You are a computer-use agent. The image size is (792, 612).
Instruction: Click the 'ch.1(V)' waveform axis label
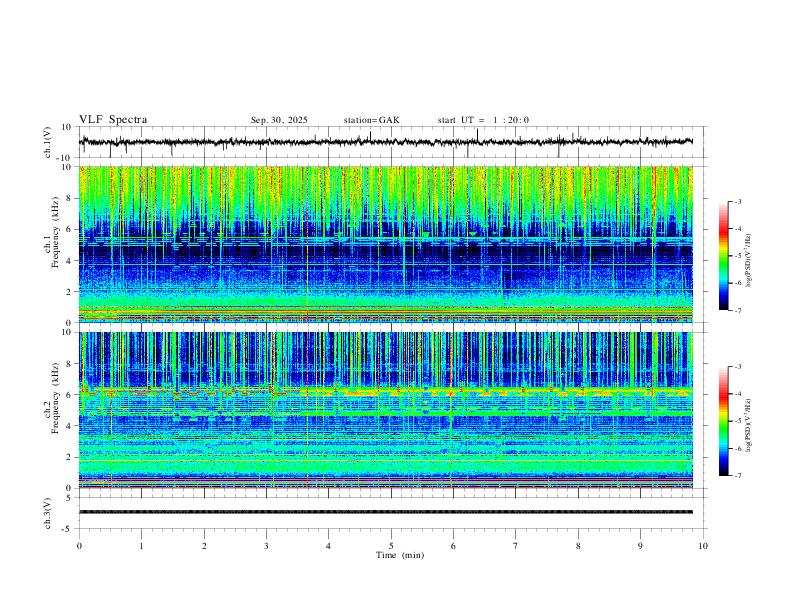click(48, 142)
